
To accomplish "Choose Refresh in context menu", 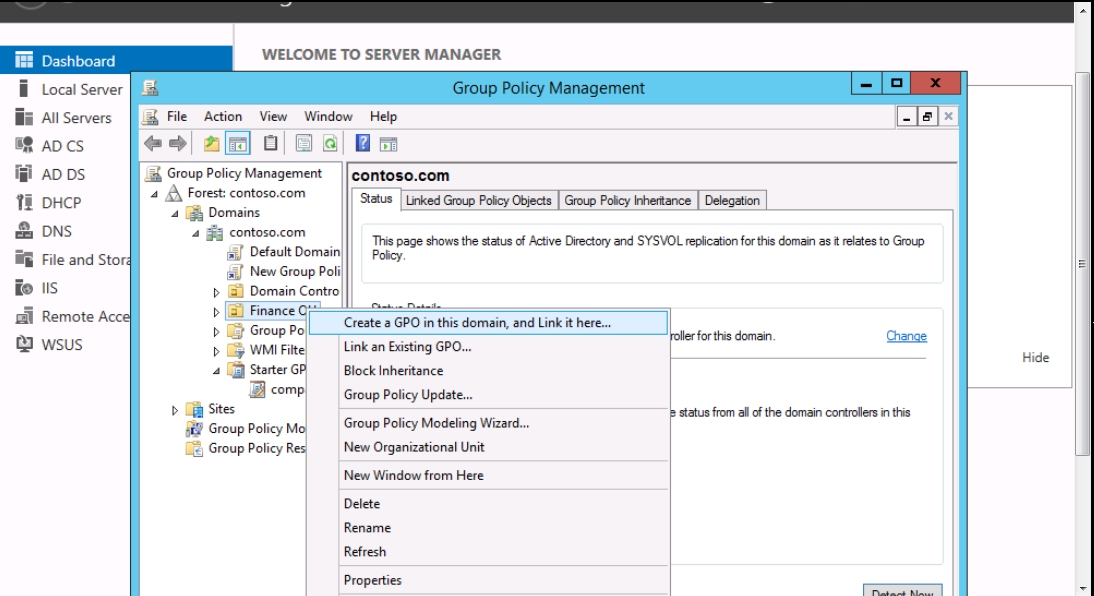I will tap(488, 552).
